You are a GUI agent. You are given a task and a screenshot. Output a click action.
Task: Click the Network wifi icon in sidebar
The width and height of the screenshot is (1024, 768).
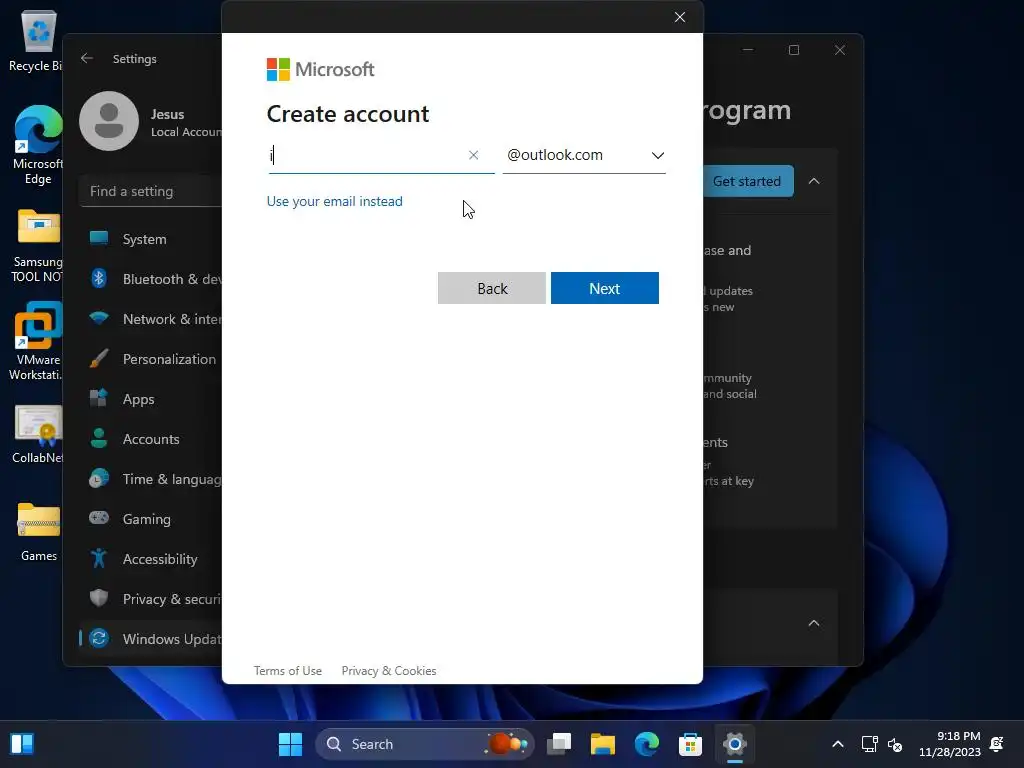(x=99, y=318)
